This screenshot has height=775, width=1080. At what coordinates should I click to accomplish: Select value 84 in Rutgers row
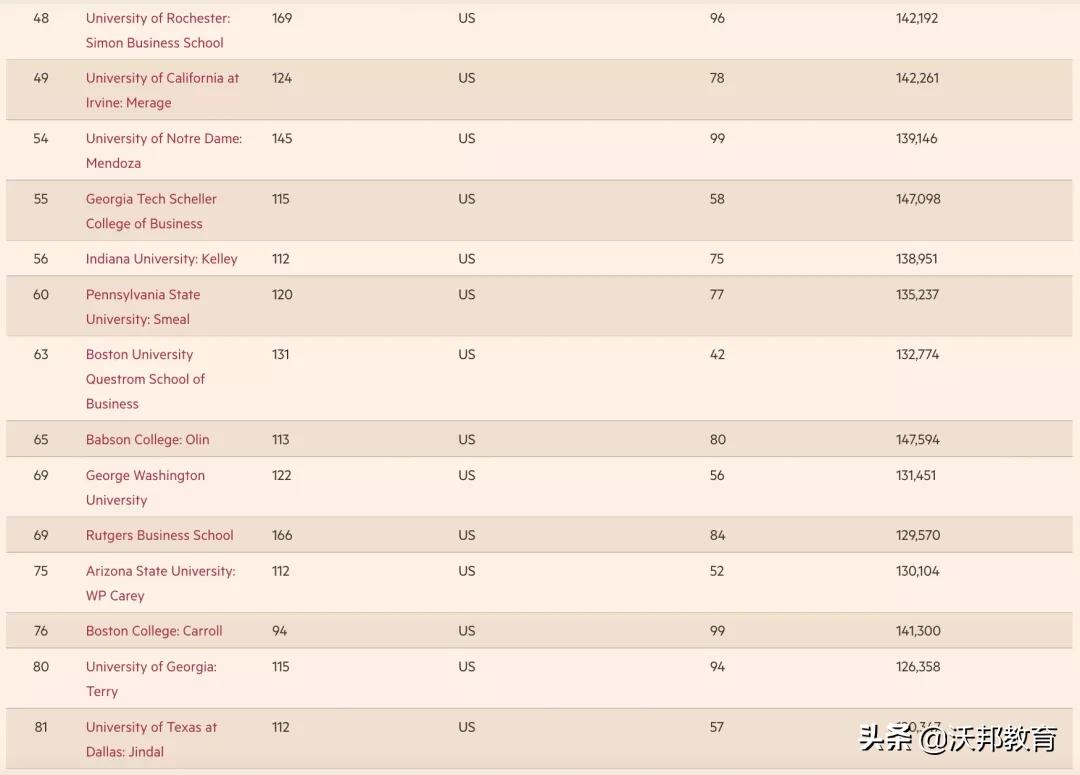717,535
